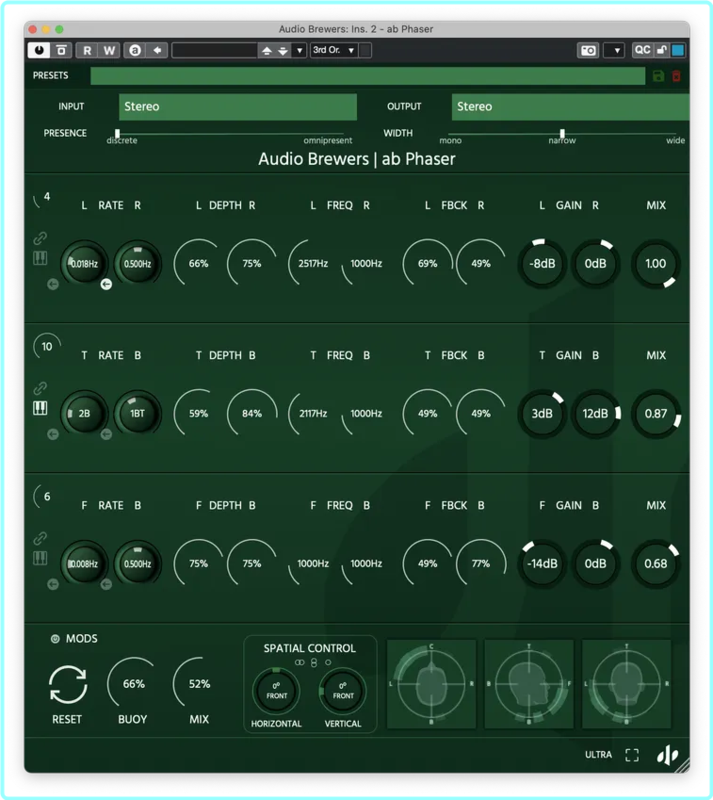
Task: Click the arrow icon below 1BT knob
Action: pyautogui.click(x=106, y=434)
